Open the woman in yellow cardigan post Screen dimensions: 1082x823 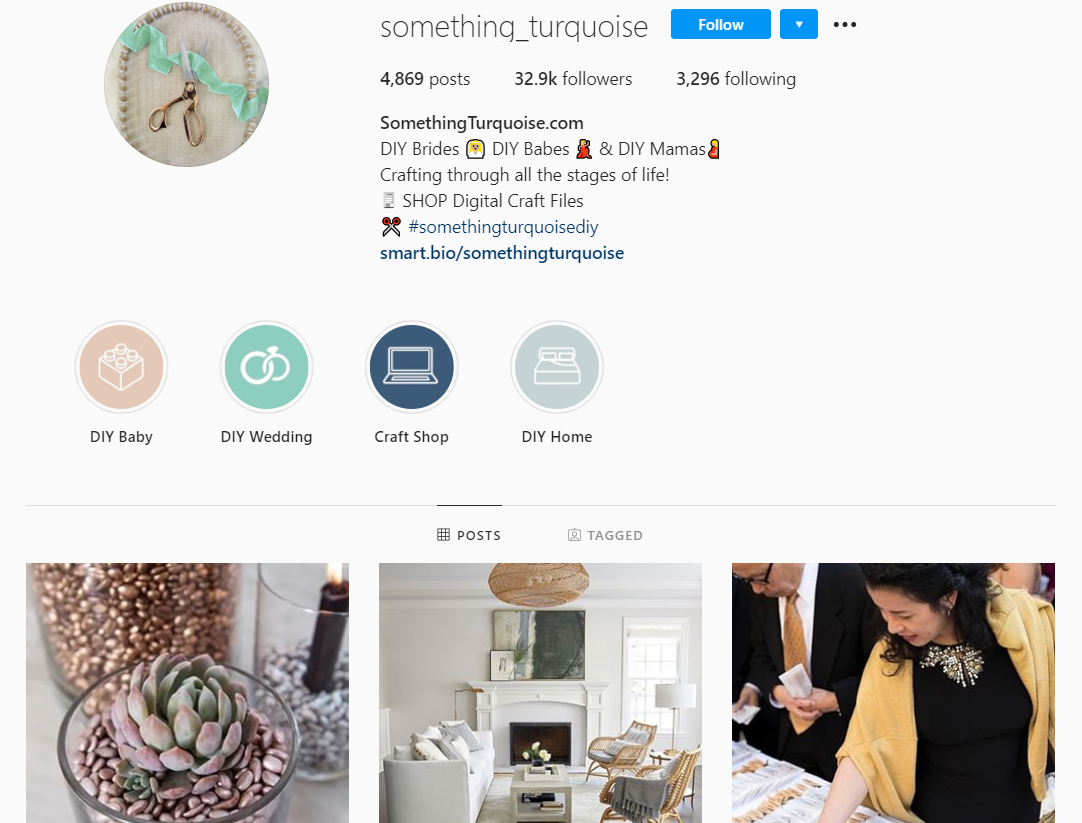click(893, 693)
